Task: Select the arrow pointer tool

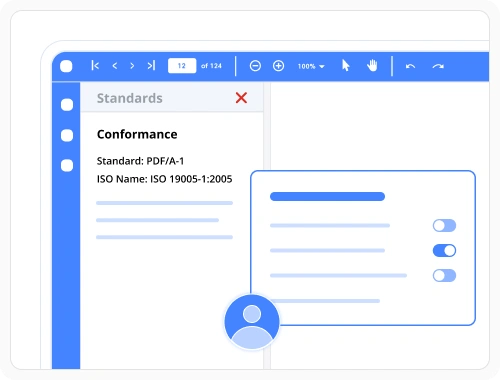Action: click(346, 65)
